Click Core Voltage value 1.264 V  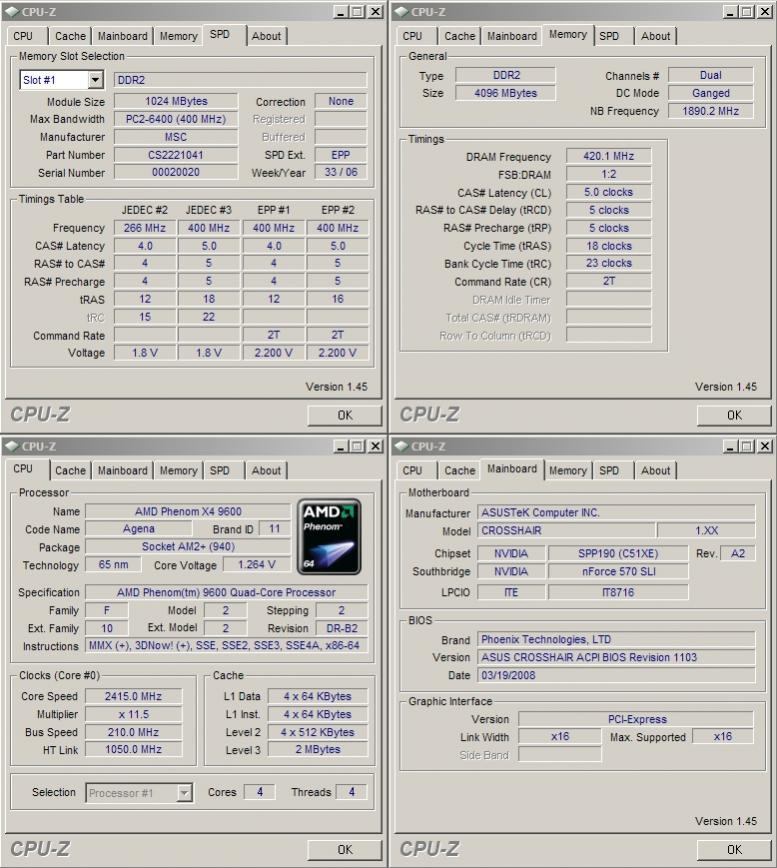256,565
